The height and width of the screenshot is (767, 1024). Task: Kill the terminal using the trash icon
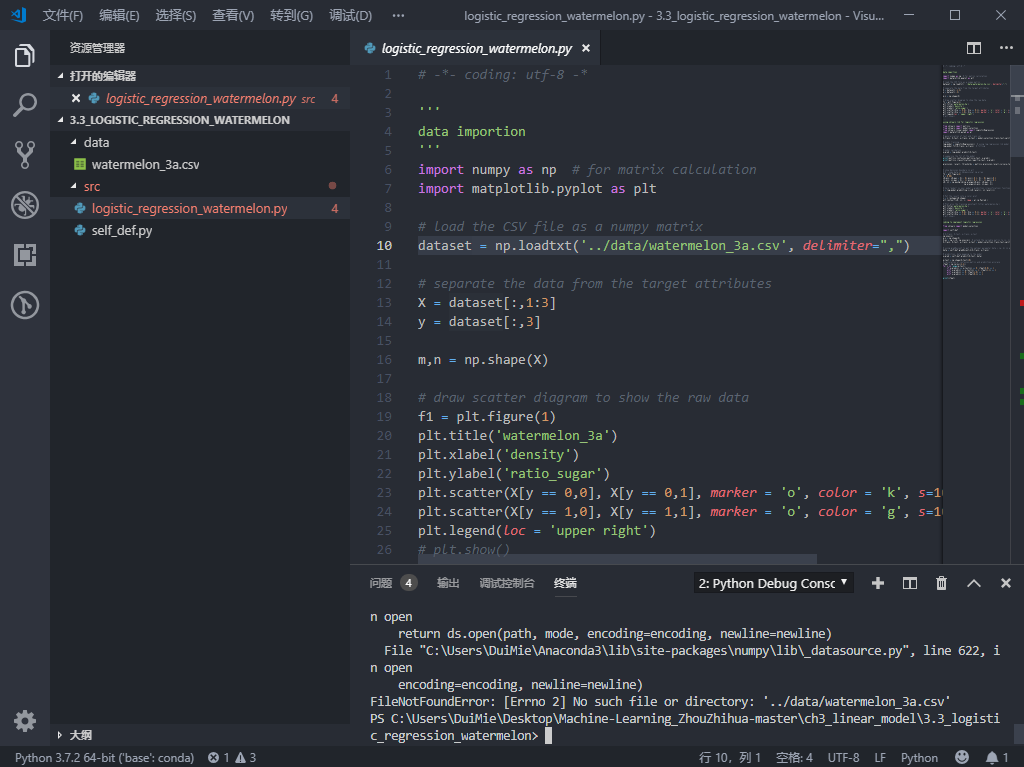pyautogui.click(x=941, y=582)
